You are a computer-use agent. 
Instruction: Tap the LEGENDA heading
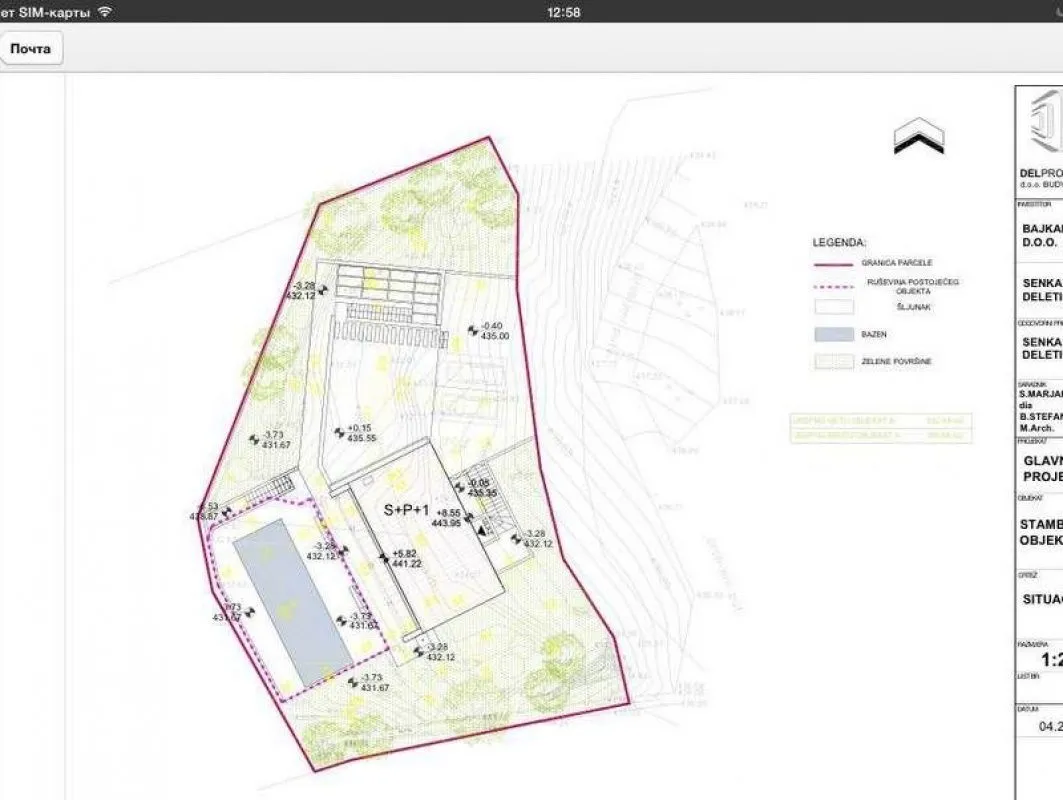[839, 243]
